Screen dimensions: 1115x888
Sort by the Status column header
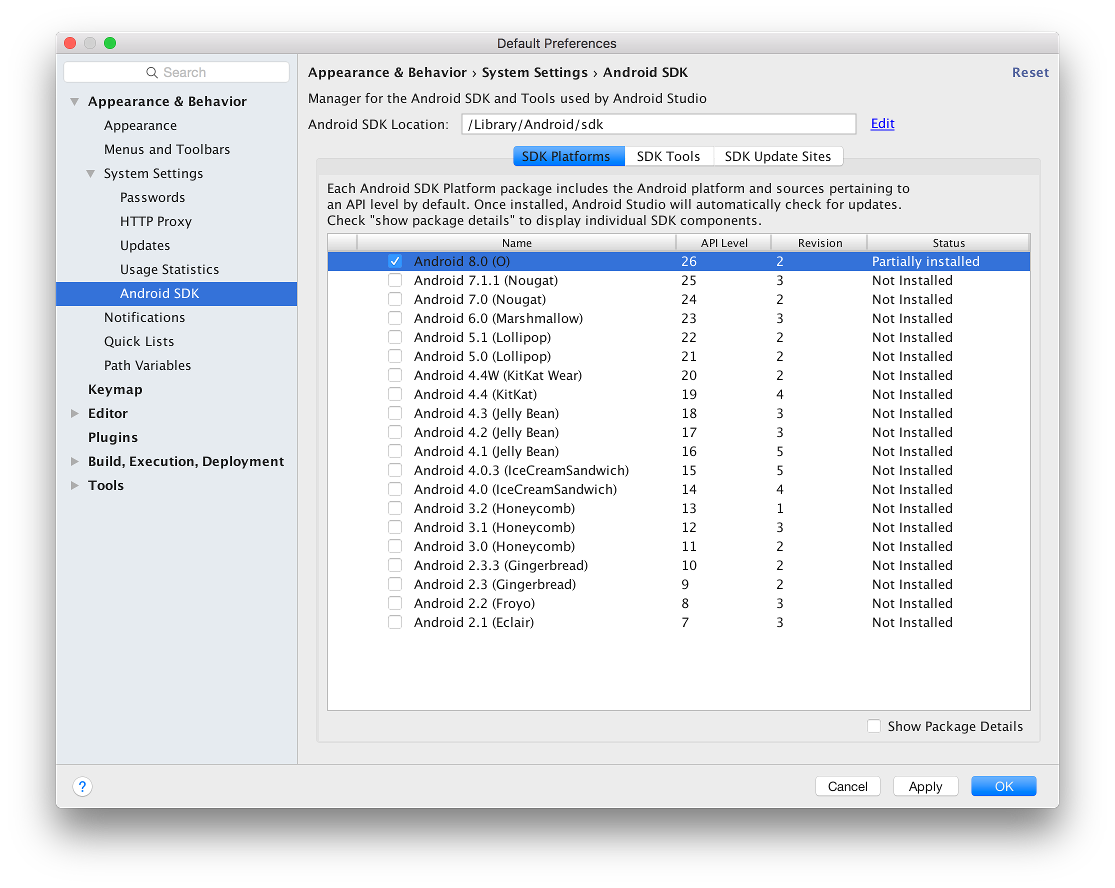(x=949, y=242)
